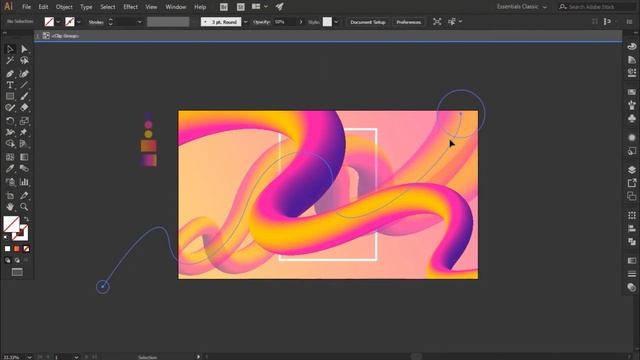The height and width of the screenshot is (360, 640).
Task: Select the Selection tool (black arrow)
Action: 10,49
